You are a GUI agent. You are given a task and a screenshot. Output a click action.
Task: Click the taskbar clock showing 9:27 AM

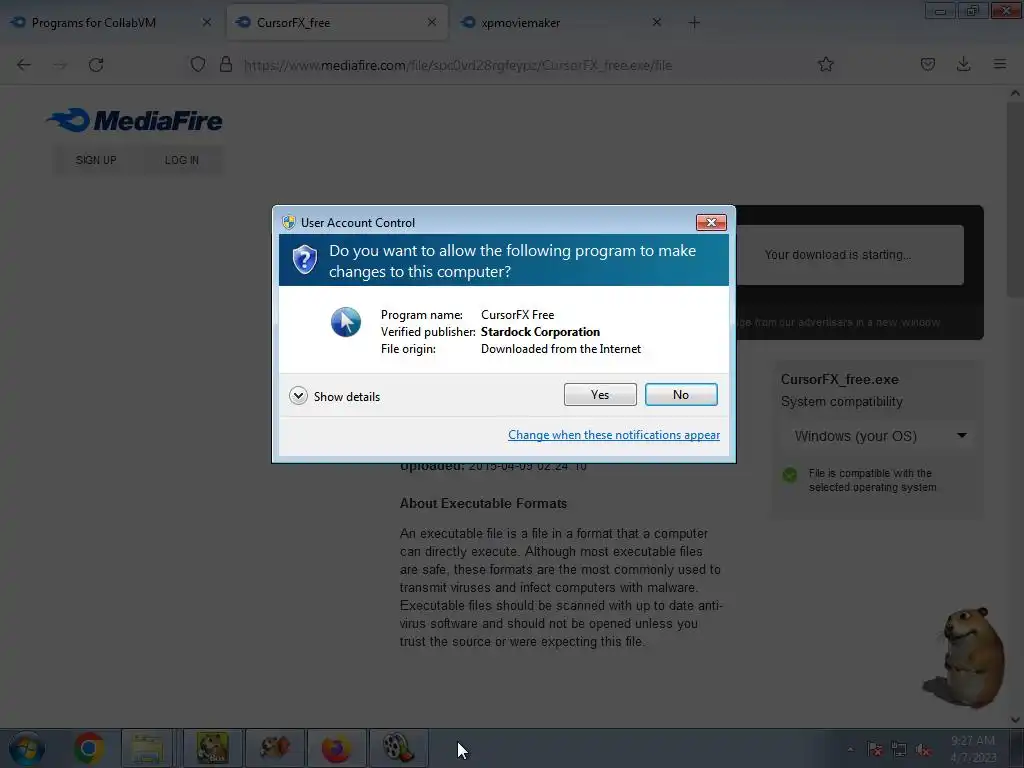[973, 749]
